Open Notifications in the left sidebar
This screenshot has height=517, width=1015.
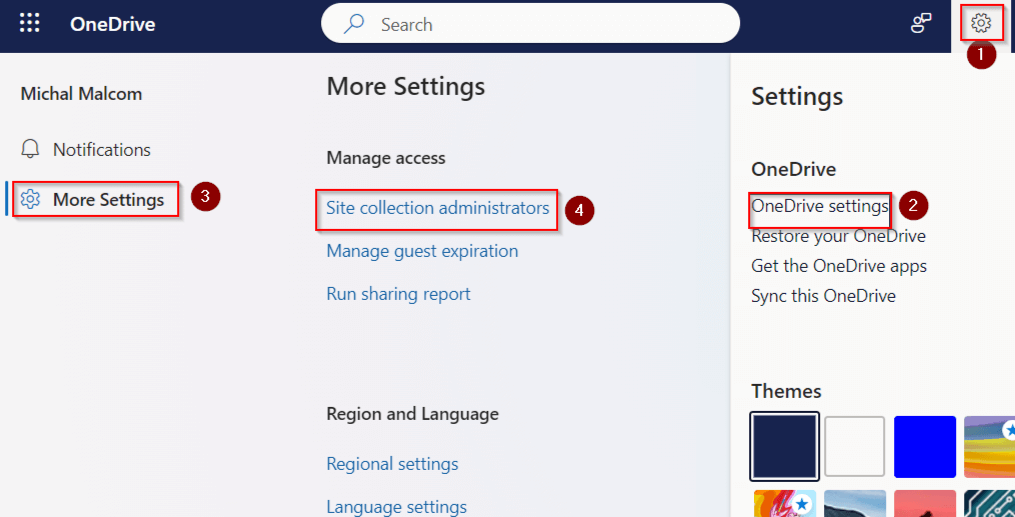click(x=101, y=150)
